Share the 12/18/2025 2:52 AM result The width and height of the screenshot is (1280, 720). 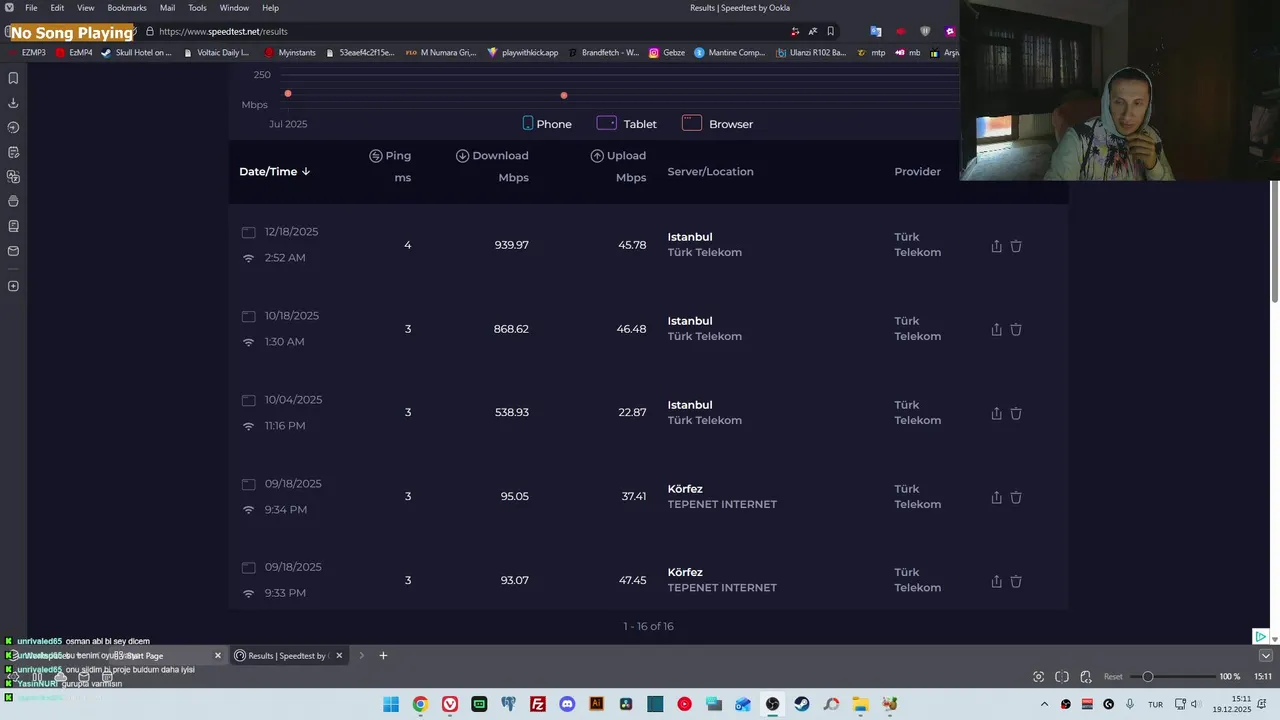pos(996,245)
